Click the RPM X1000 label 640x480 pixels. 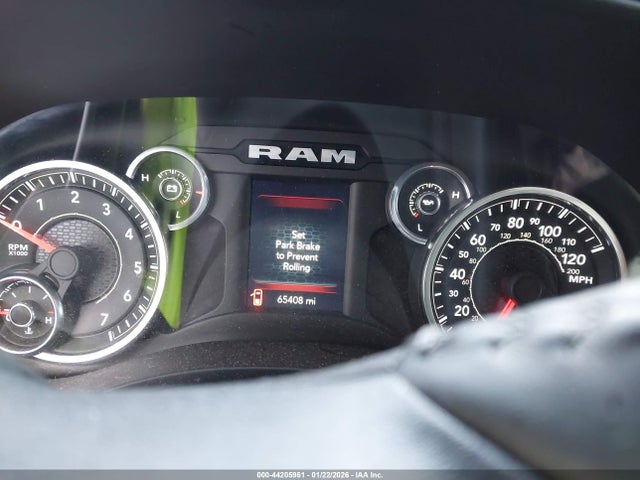click(17, 249)
